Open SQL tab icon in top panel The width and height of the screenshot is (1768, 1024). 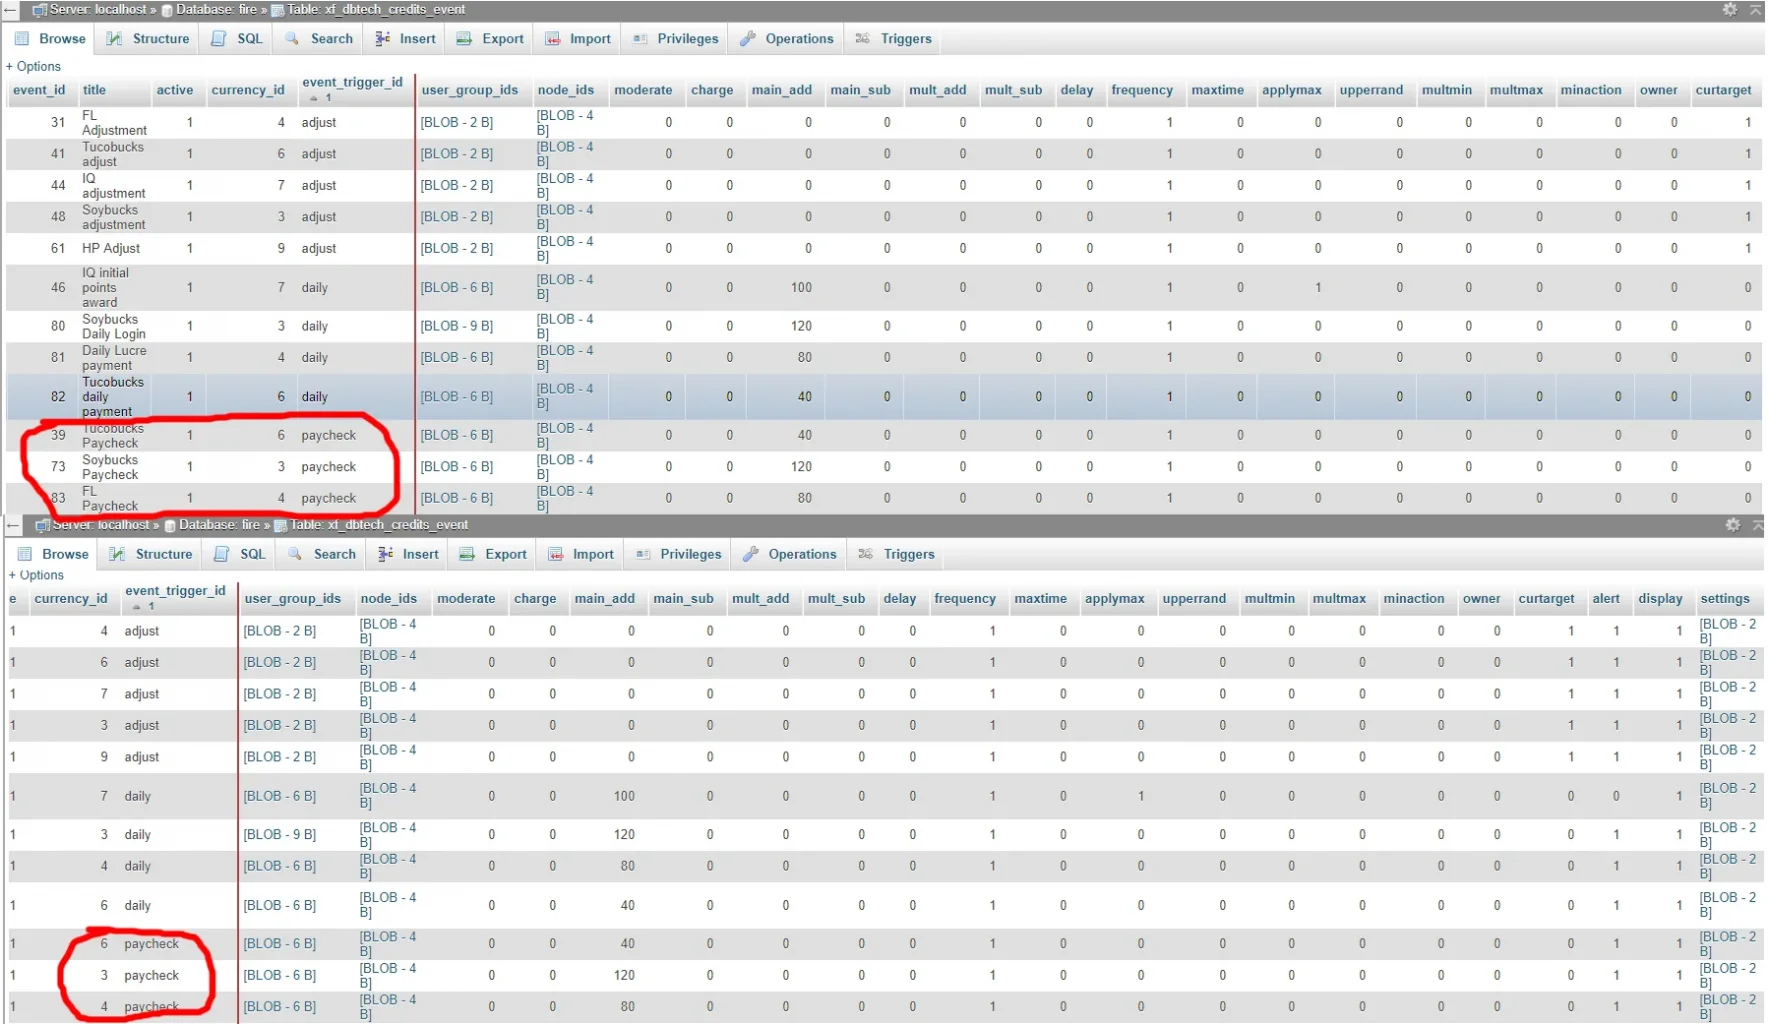coord(219,39)
